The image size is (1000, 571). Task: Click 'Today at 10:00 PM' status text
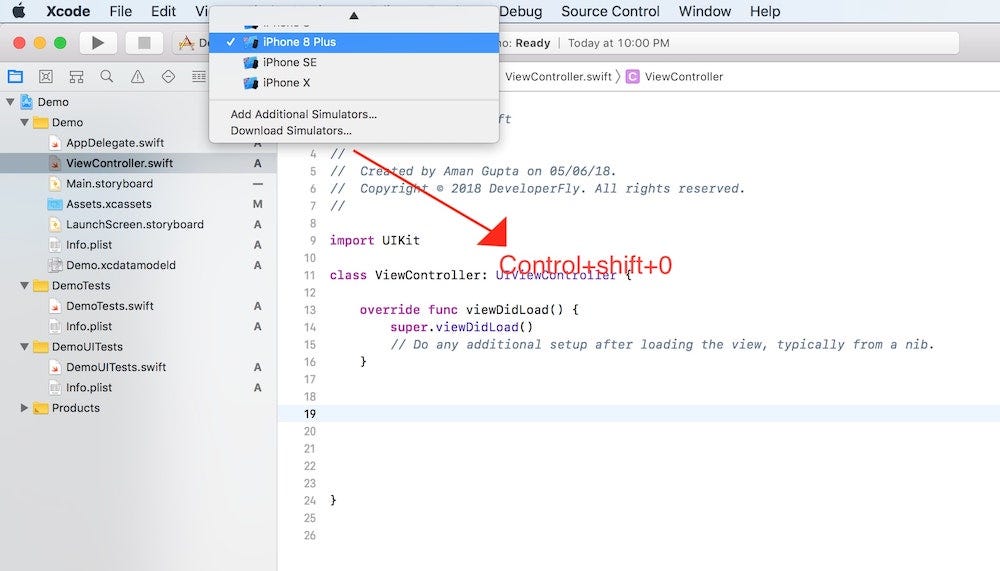coord(619,43)
